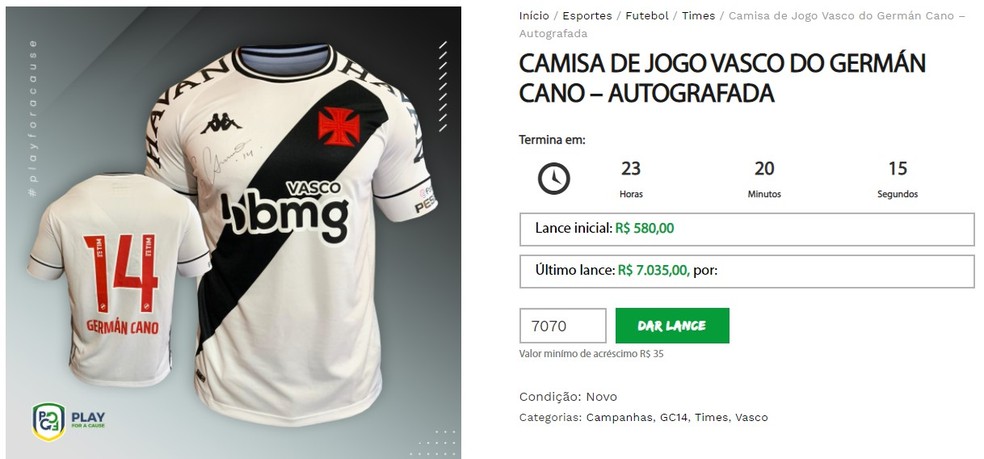
Task: Open the Times breadcrumb link
Action: click(x=698, y=16)
